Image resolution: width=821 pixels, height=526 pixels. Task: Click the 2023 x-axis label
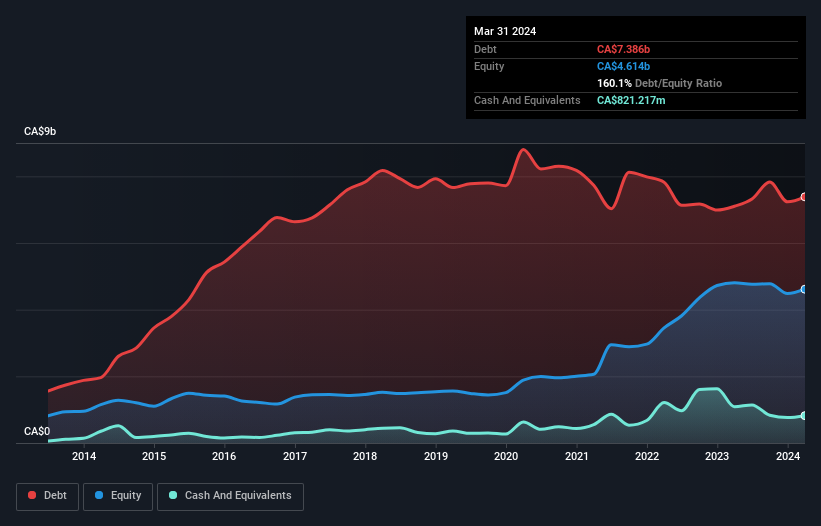(x=717, y=456)
